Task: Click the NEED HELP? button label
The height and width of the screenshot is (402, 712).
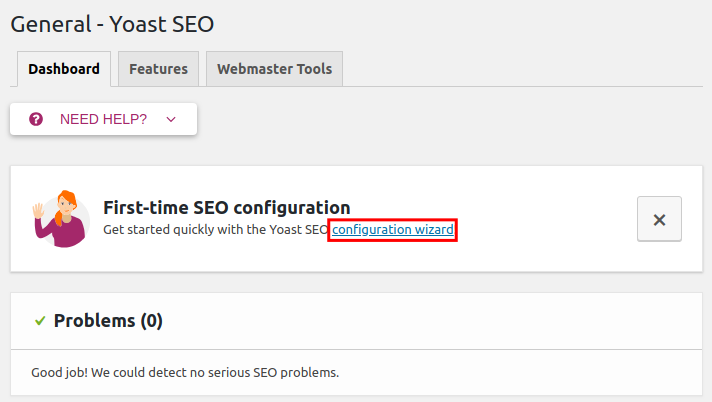Action: point(103,119)
